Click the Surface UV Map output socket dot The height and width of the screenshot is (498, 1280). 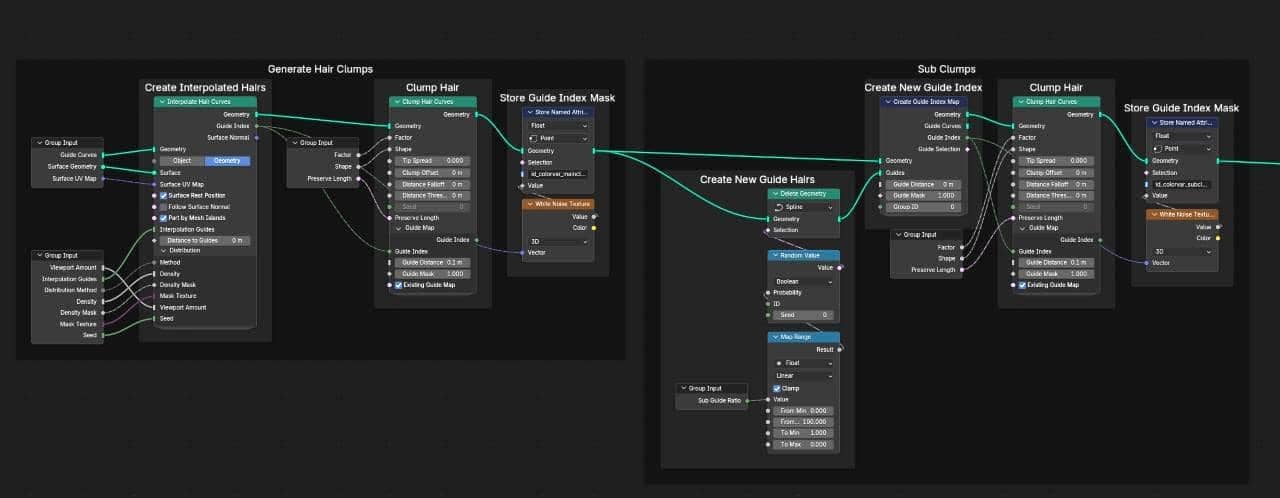tap(104, 180)
